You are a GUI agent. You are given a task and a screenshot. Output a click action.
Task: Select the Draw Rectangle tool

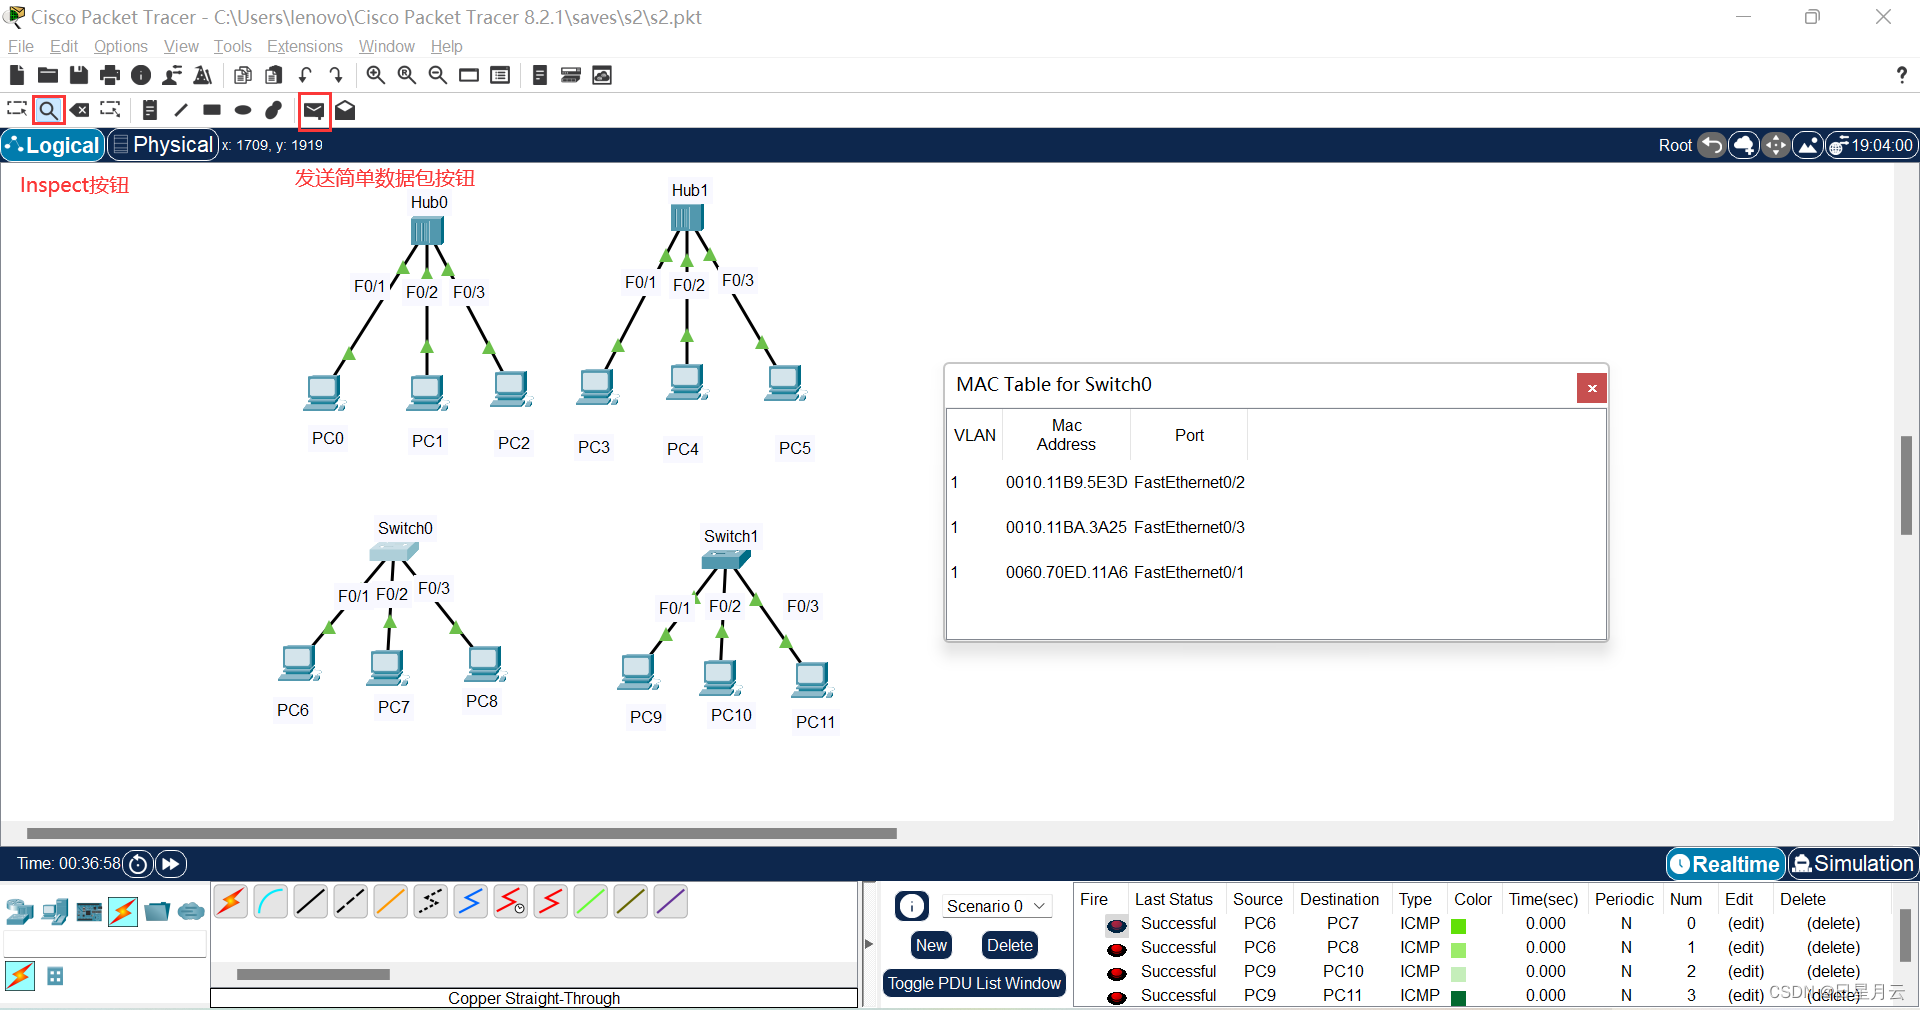pyautogui.click(x=212, y=110)
